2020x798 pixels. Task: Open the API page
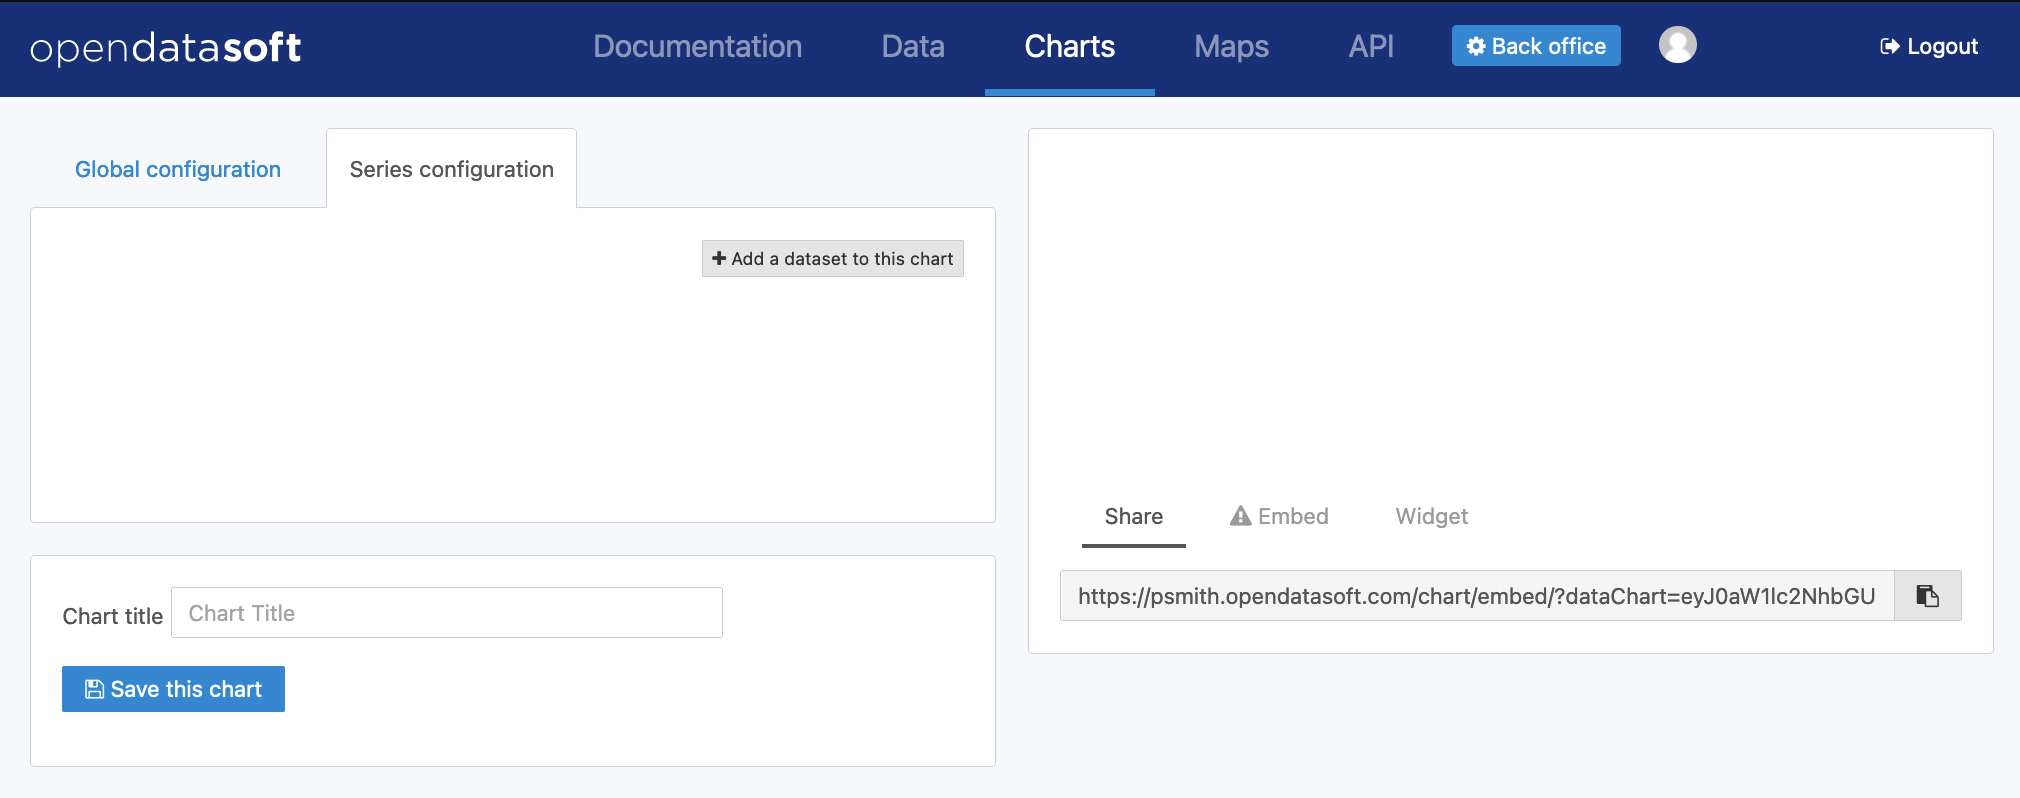[x=1370, y=46]
